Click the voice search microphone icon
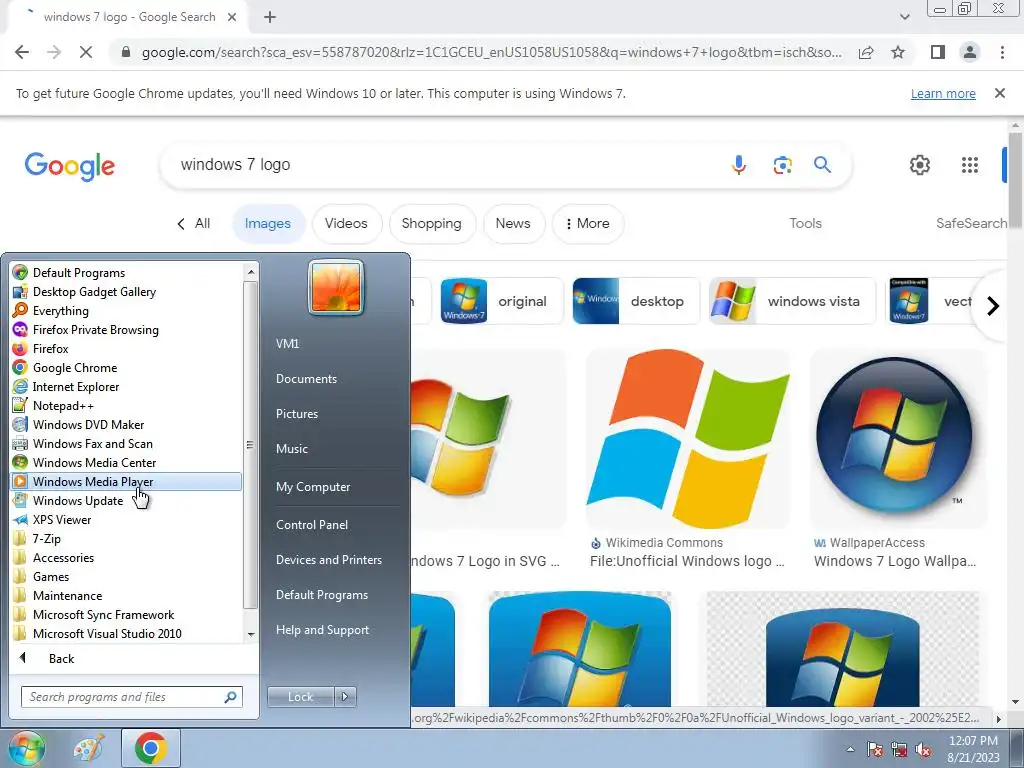This screenshot has width=1024, height=768. (739, 165)
